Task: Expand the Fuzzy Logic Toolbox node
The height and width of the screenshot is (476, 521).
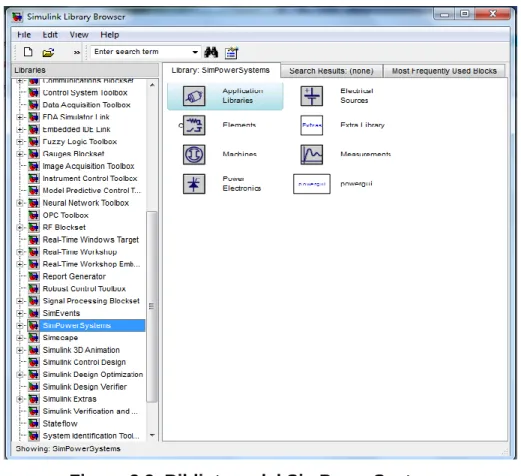Action: tap(20, 142)
